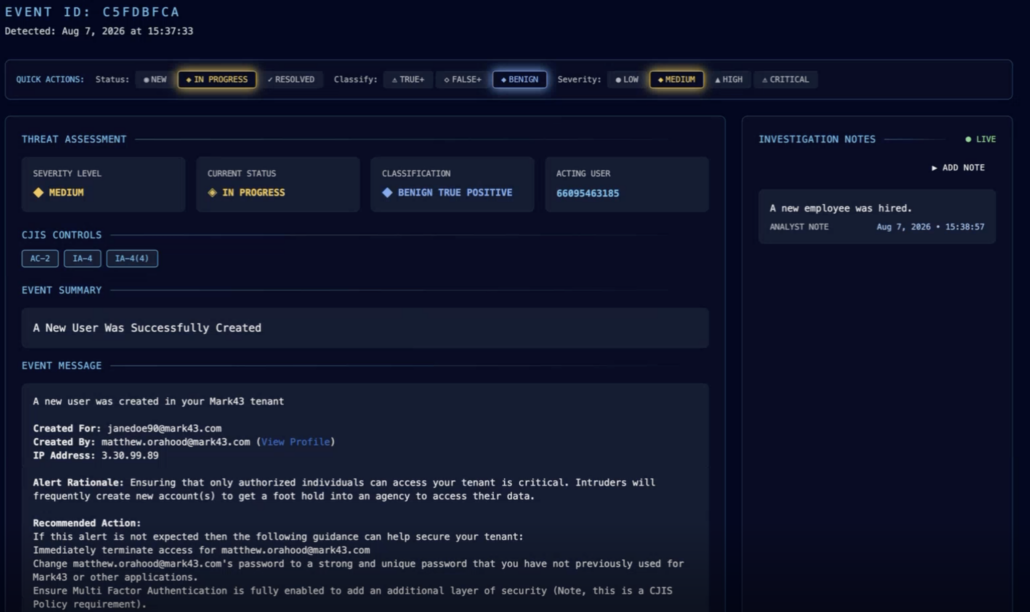The image size is (1030, 612).
Task: Classify event as FALSE+
Action: [x=462, y=79]
